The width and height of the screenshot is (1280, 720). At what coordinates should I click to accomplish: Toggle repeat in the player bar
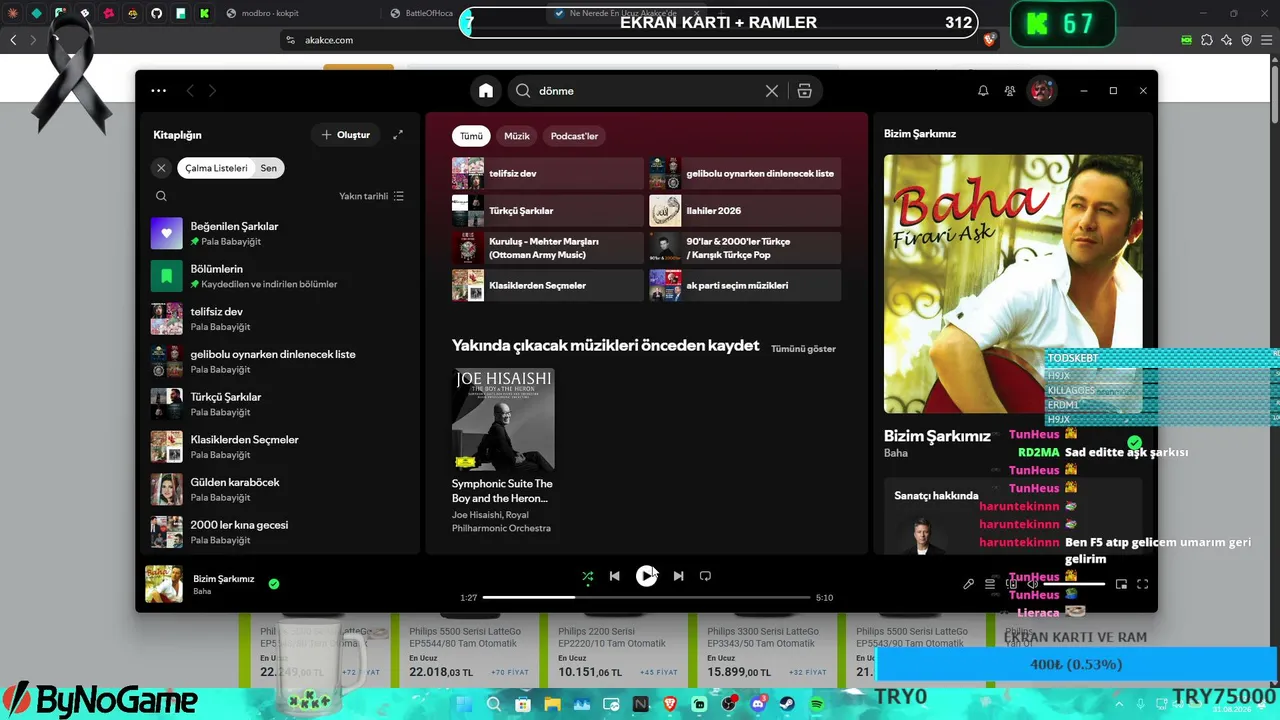pos(705,576)
